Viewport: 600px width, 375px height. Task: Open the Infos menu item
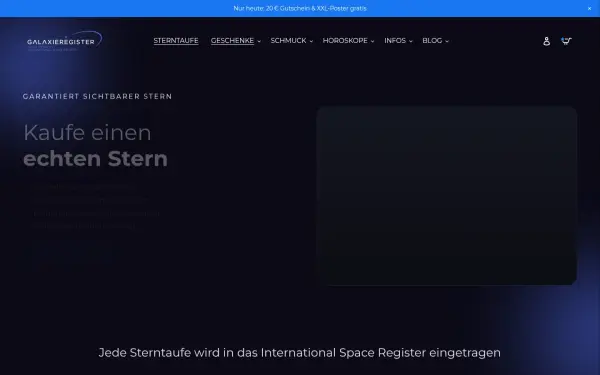tap(395, 41)
